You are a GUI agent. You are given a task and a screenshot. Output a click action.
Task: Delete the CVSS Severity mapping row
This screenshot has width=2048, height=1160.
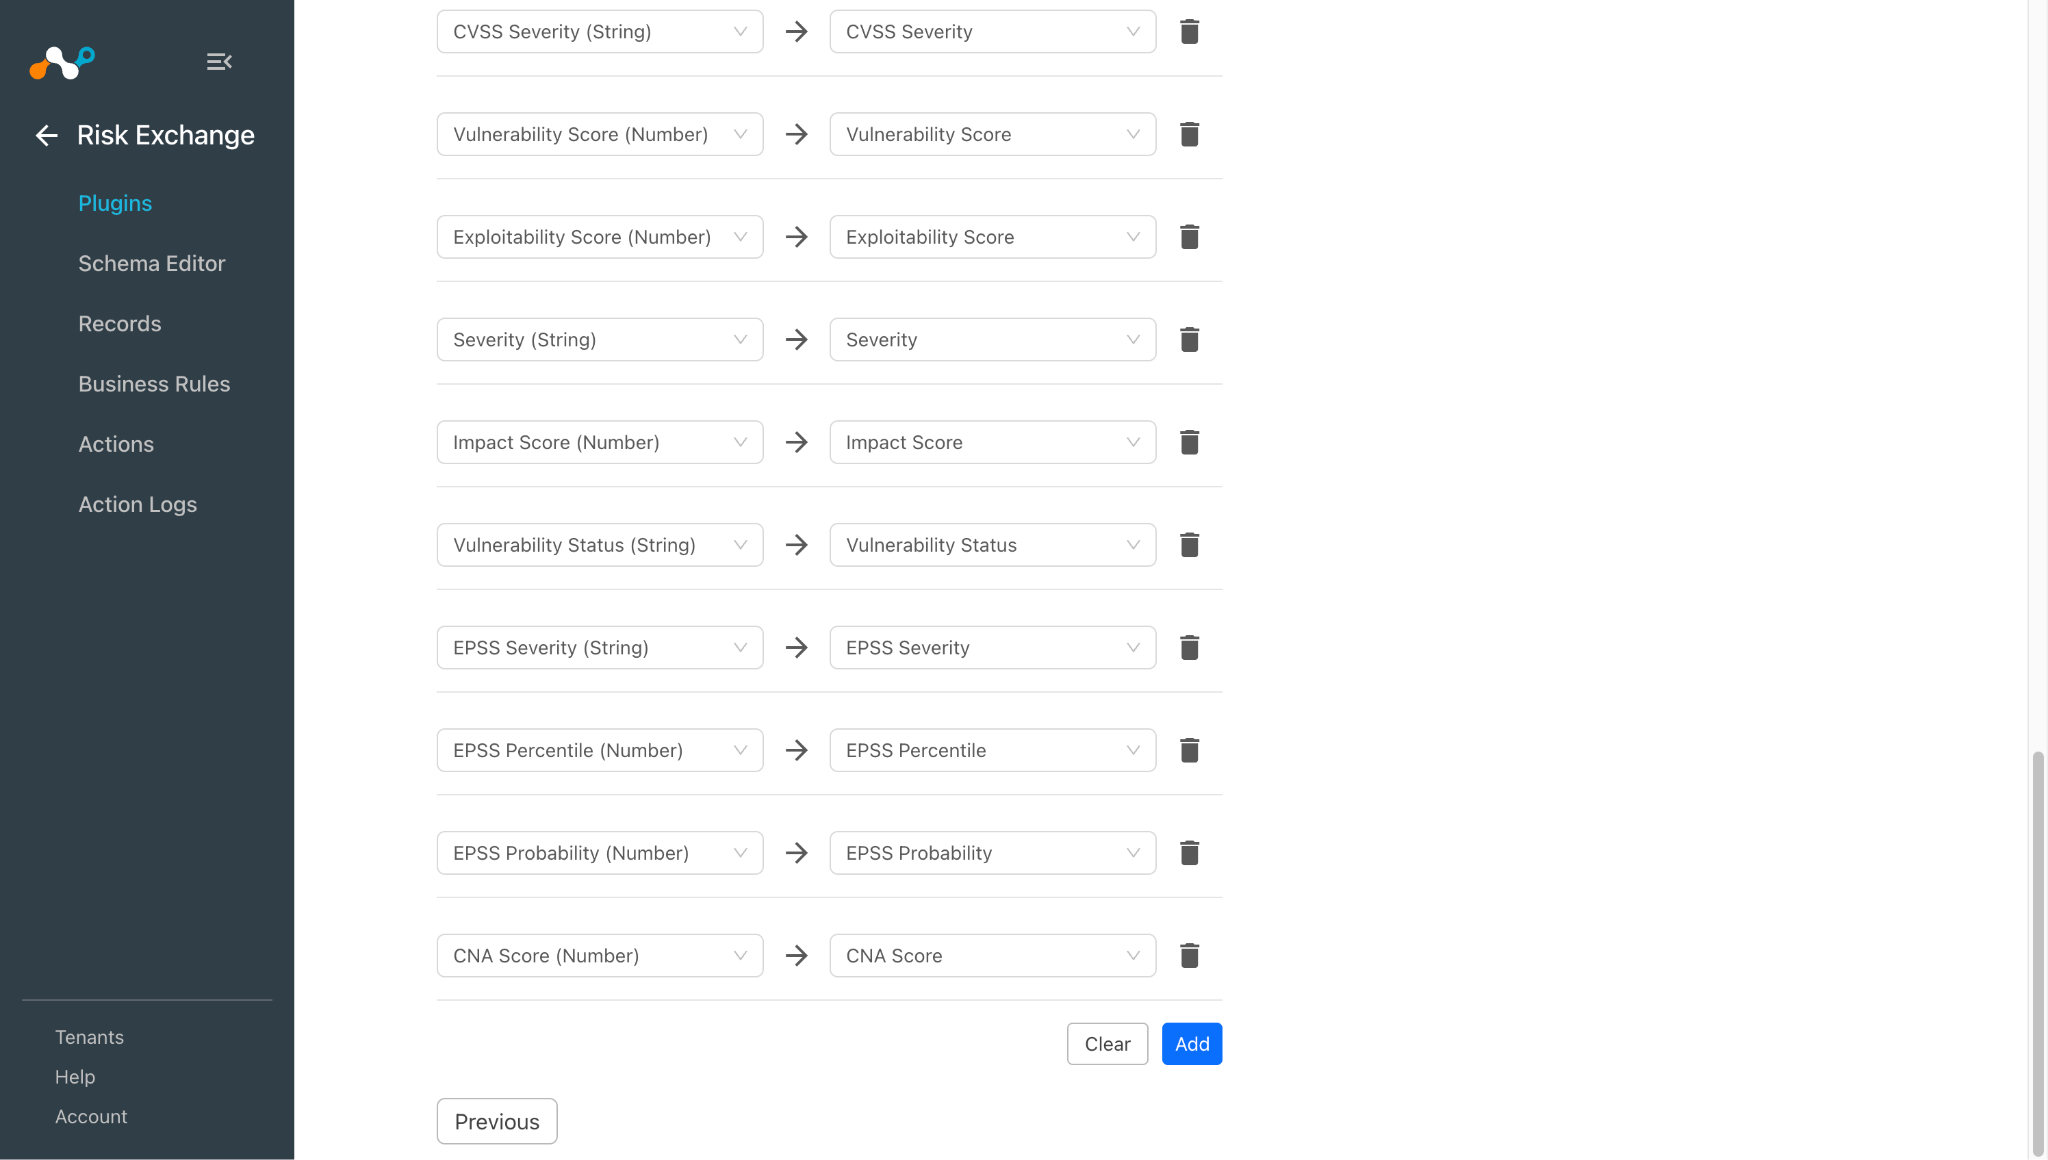pos(1189,32)
